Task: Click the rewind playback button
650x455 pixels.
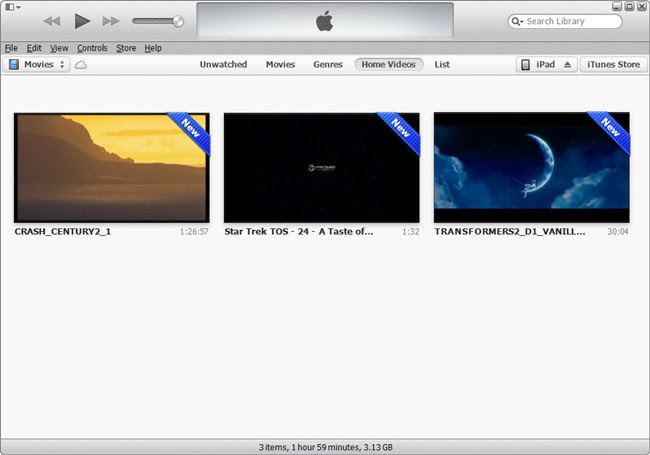Action: click(x=52, y=21)
